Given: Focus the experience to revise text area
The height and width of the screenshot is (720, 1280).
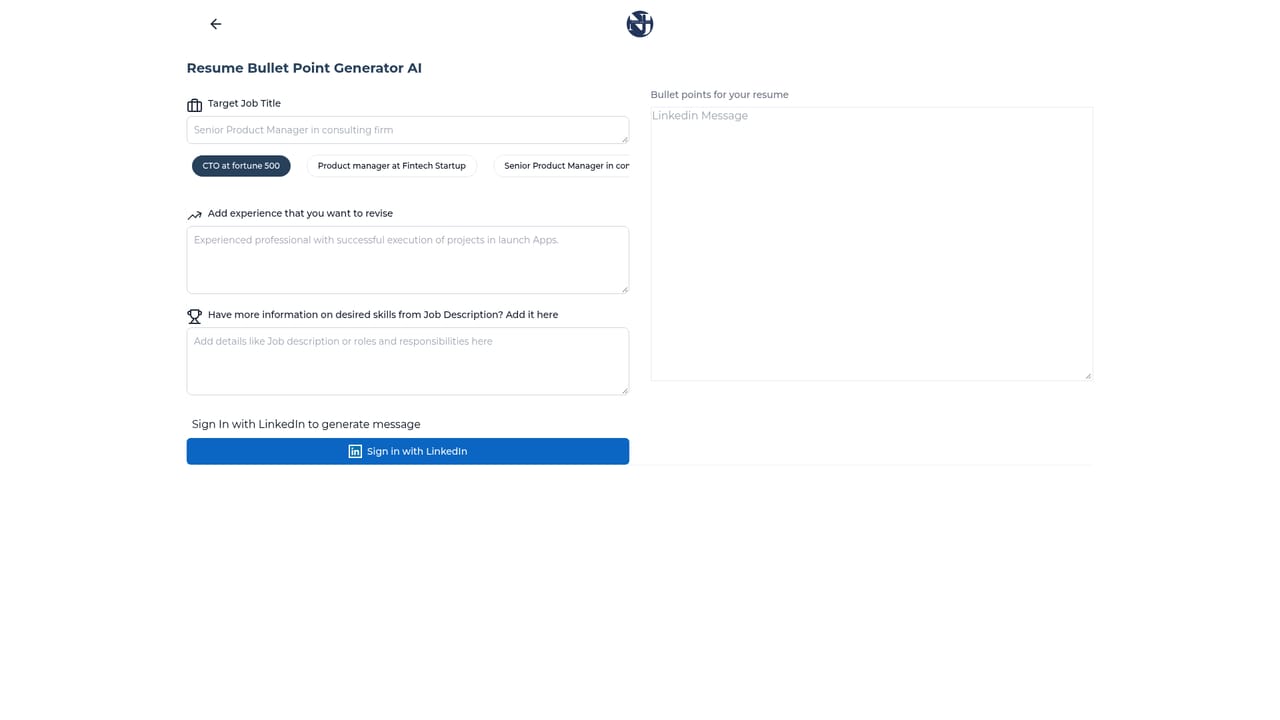Looking at the screenshot, I should (x=408, y=260).
